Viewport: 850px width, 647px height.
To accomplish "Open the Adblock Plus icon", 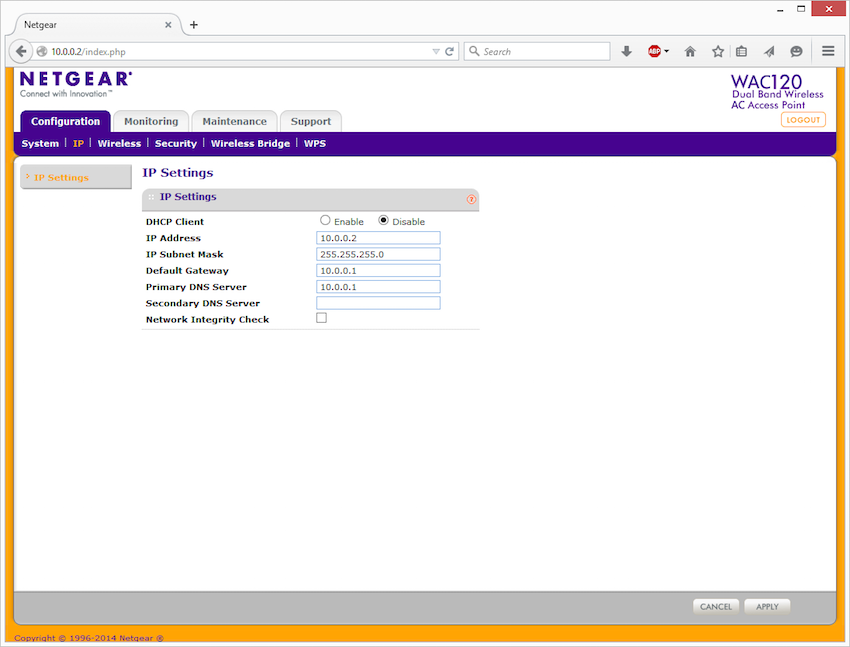I will [x=654, y=51].
